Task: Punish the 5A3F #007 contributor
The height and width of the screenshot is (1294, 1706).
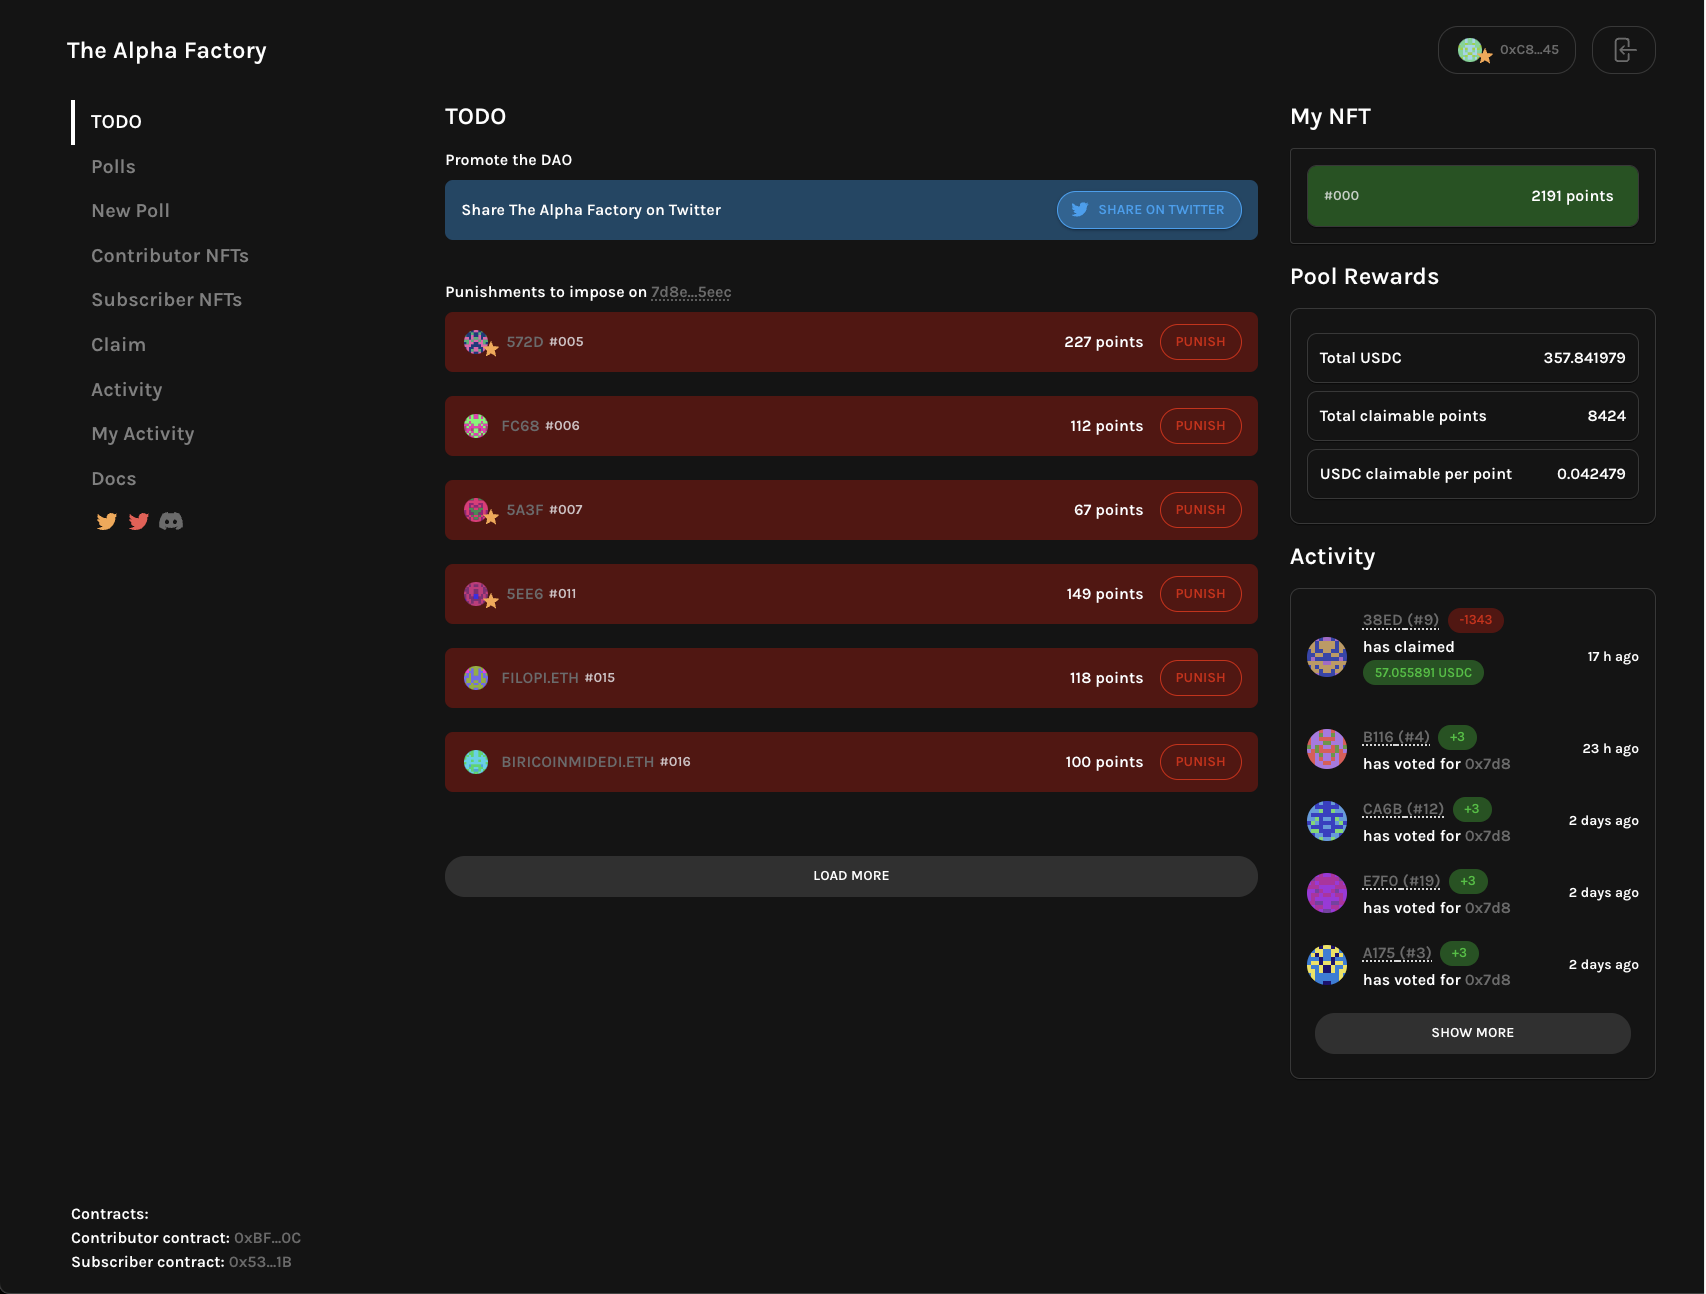Action: click(x=1200, y=510)
